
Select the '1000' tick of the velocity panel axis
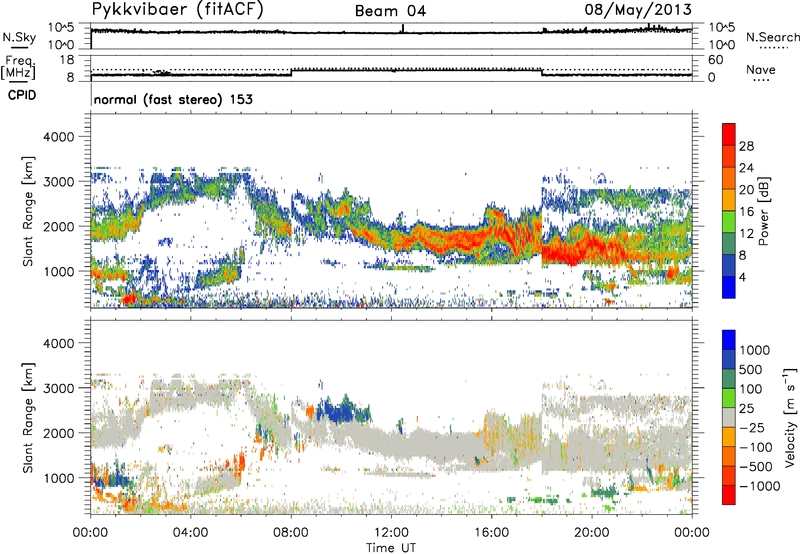pos(58,478)
